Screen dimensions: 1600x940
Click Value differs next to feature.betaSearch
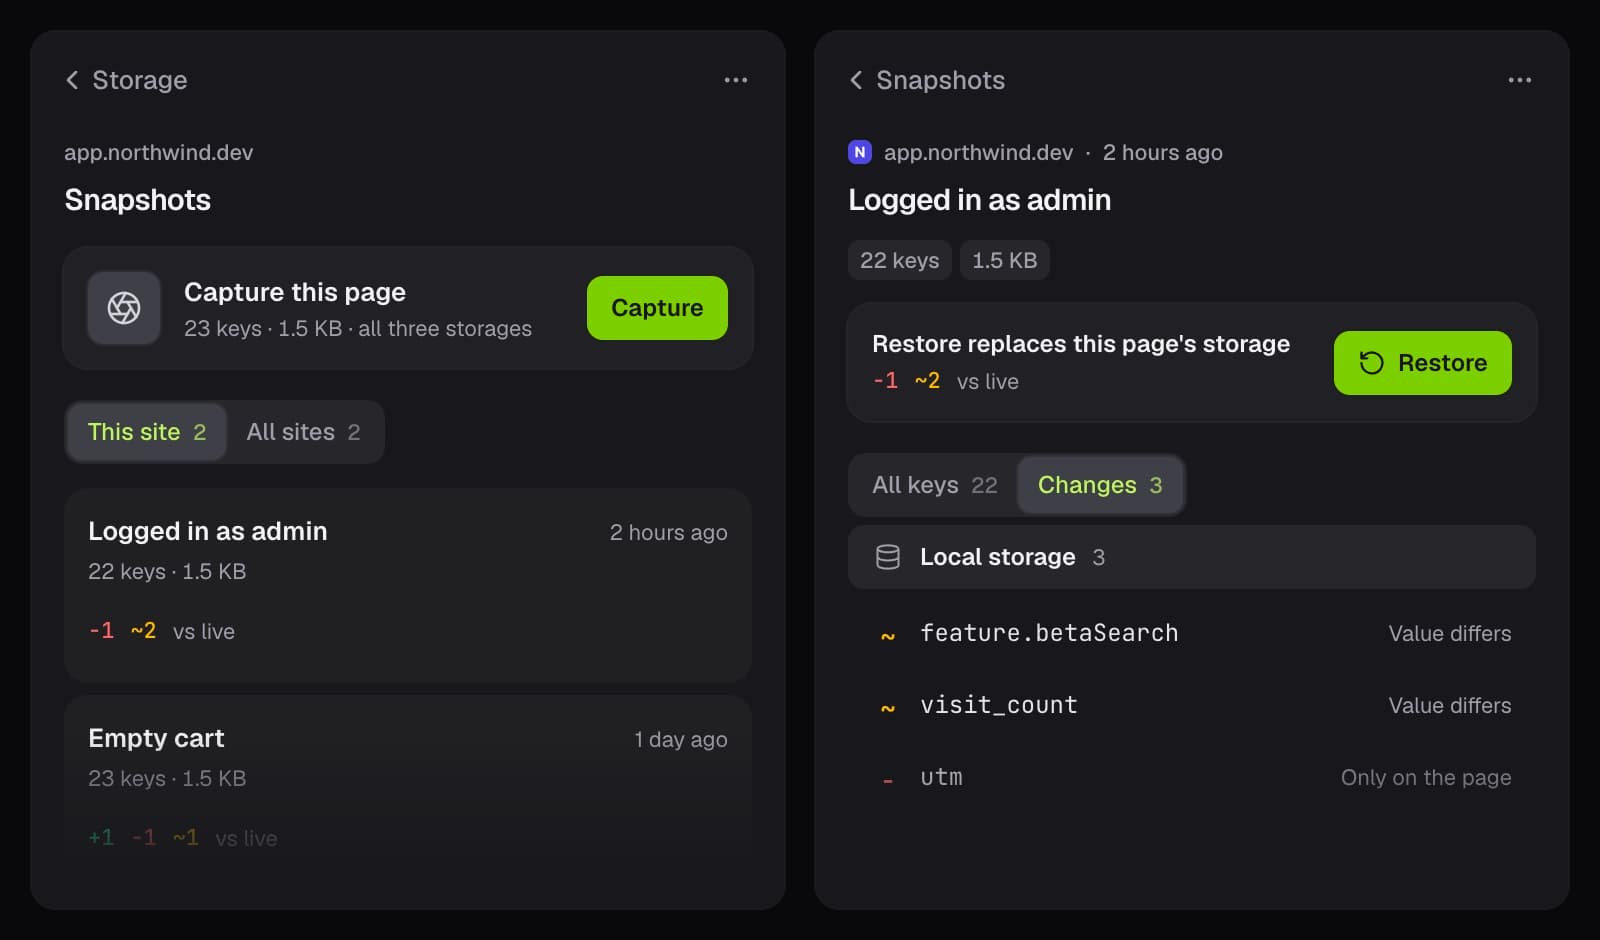pyautogui.click(x=1450, y=633)
